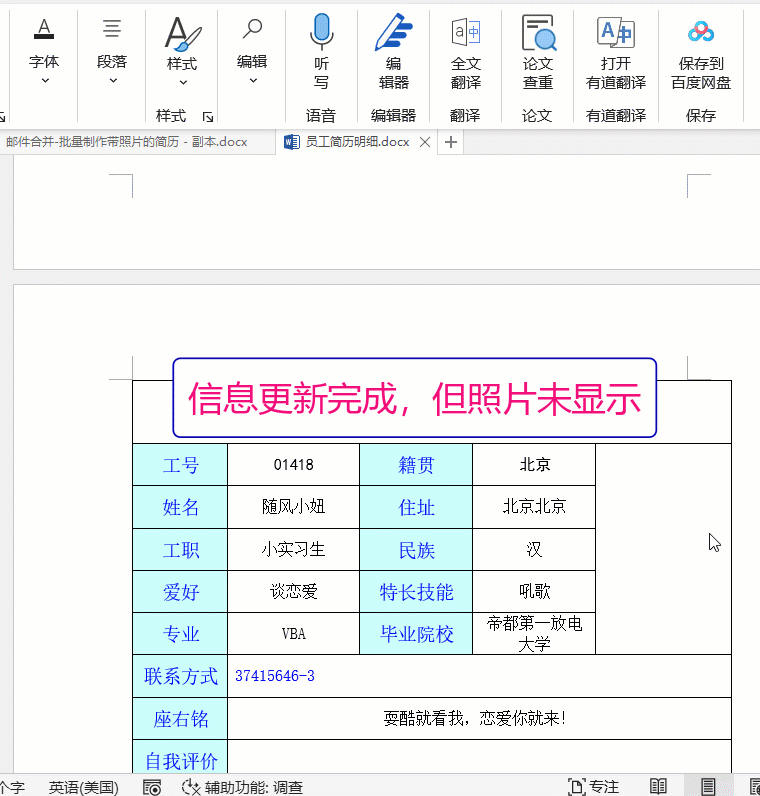The height and width of the screenshot is (796, 760).
Task: Switch to Print Layout view
Action: (708, 787)
